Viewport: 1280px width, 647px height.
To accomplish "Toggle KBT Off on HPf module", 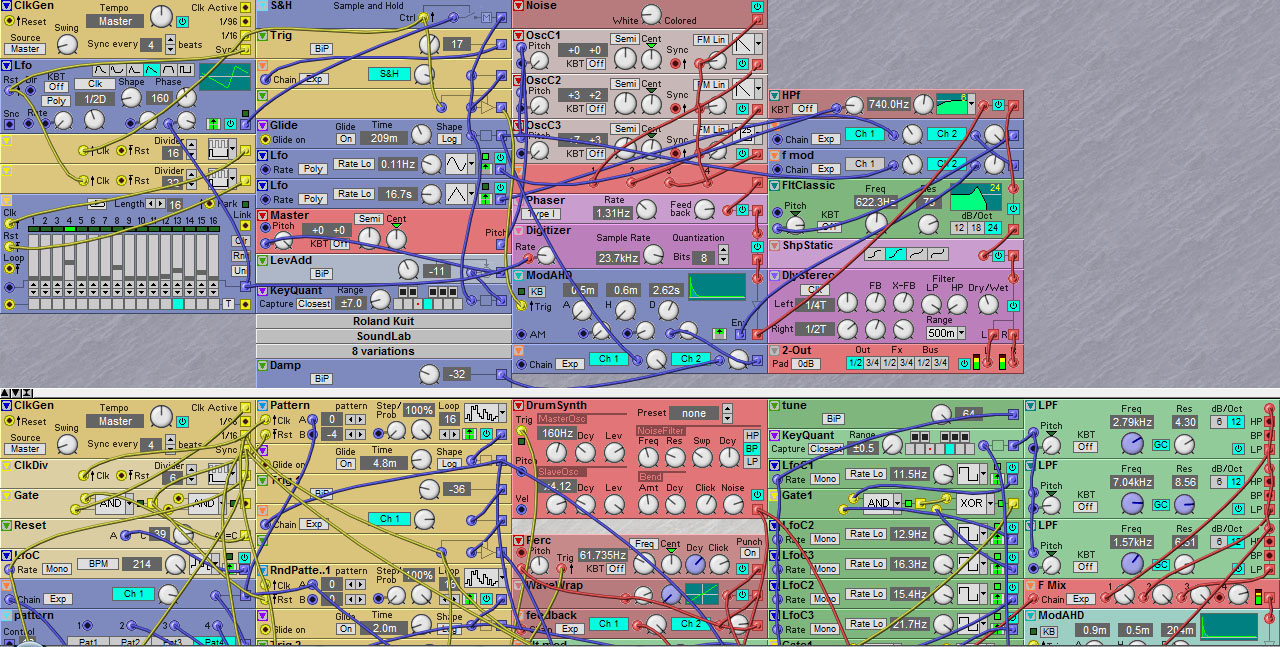I will click(x=805, y=109).
